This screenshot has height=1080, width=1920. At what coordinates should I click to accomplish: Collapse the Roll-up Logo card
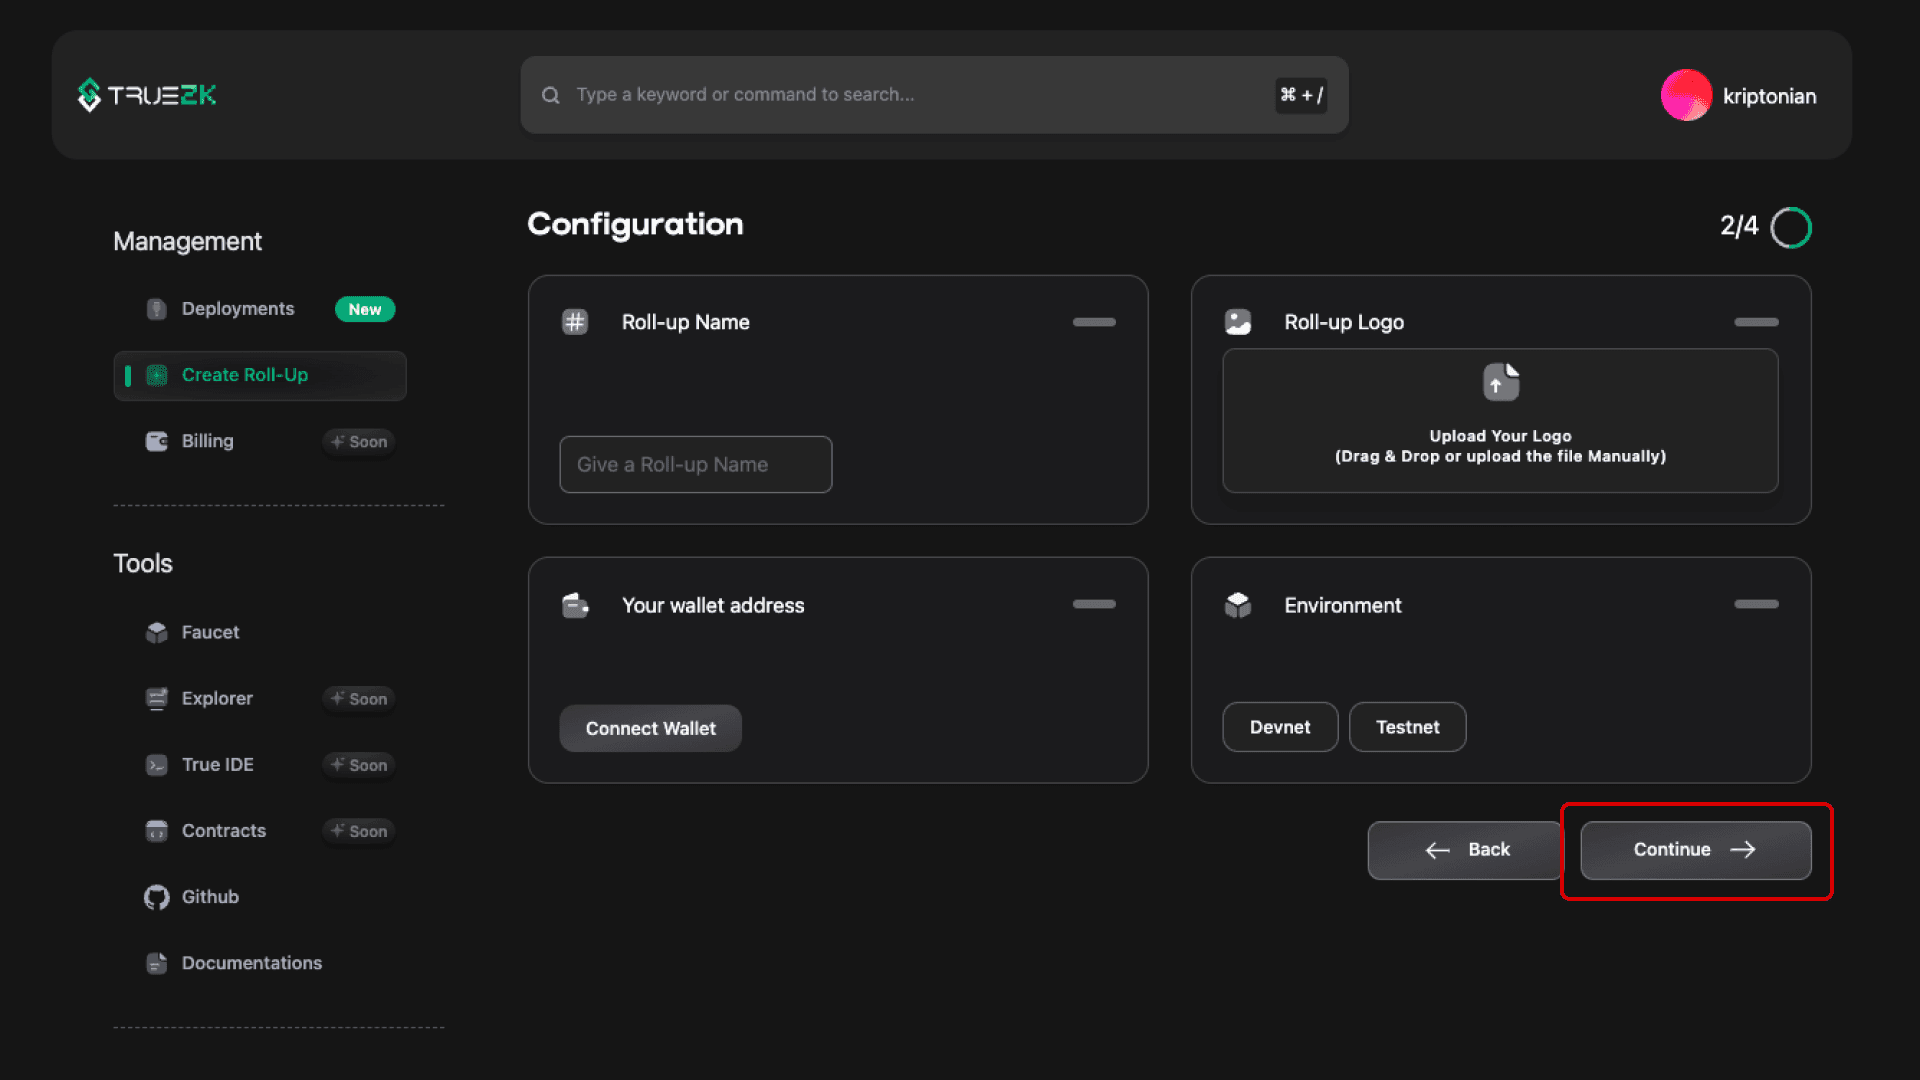tap(1756, 323)
